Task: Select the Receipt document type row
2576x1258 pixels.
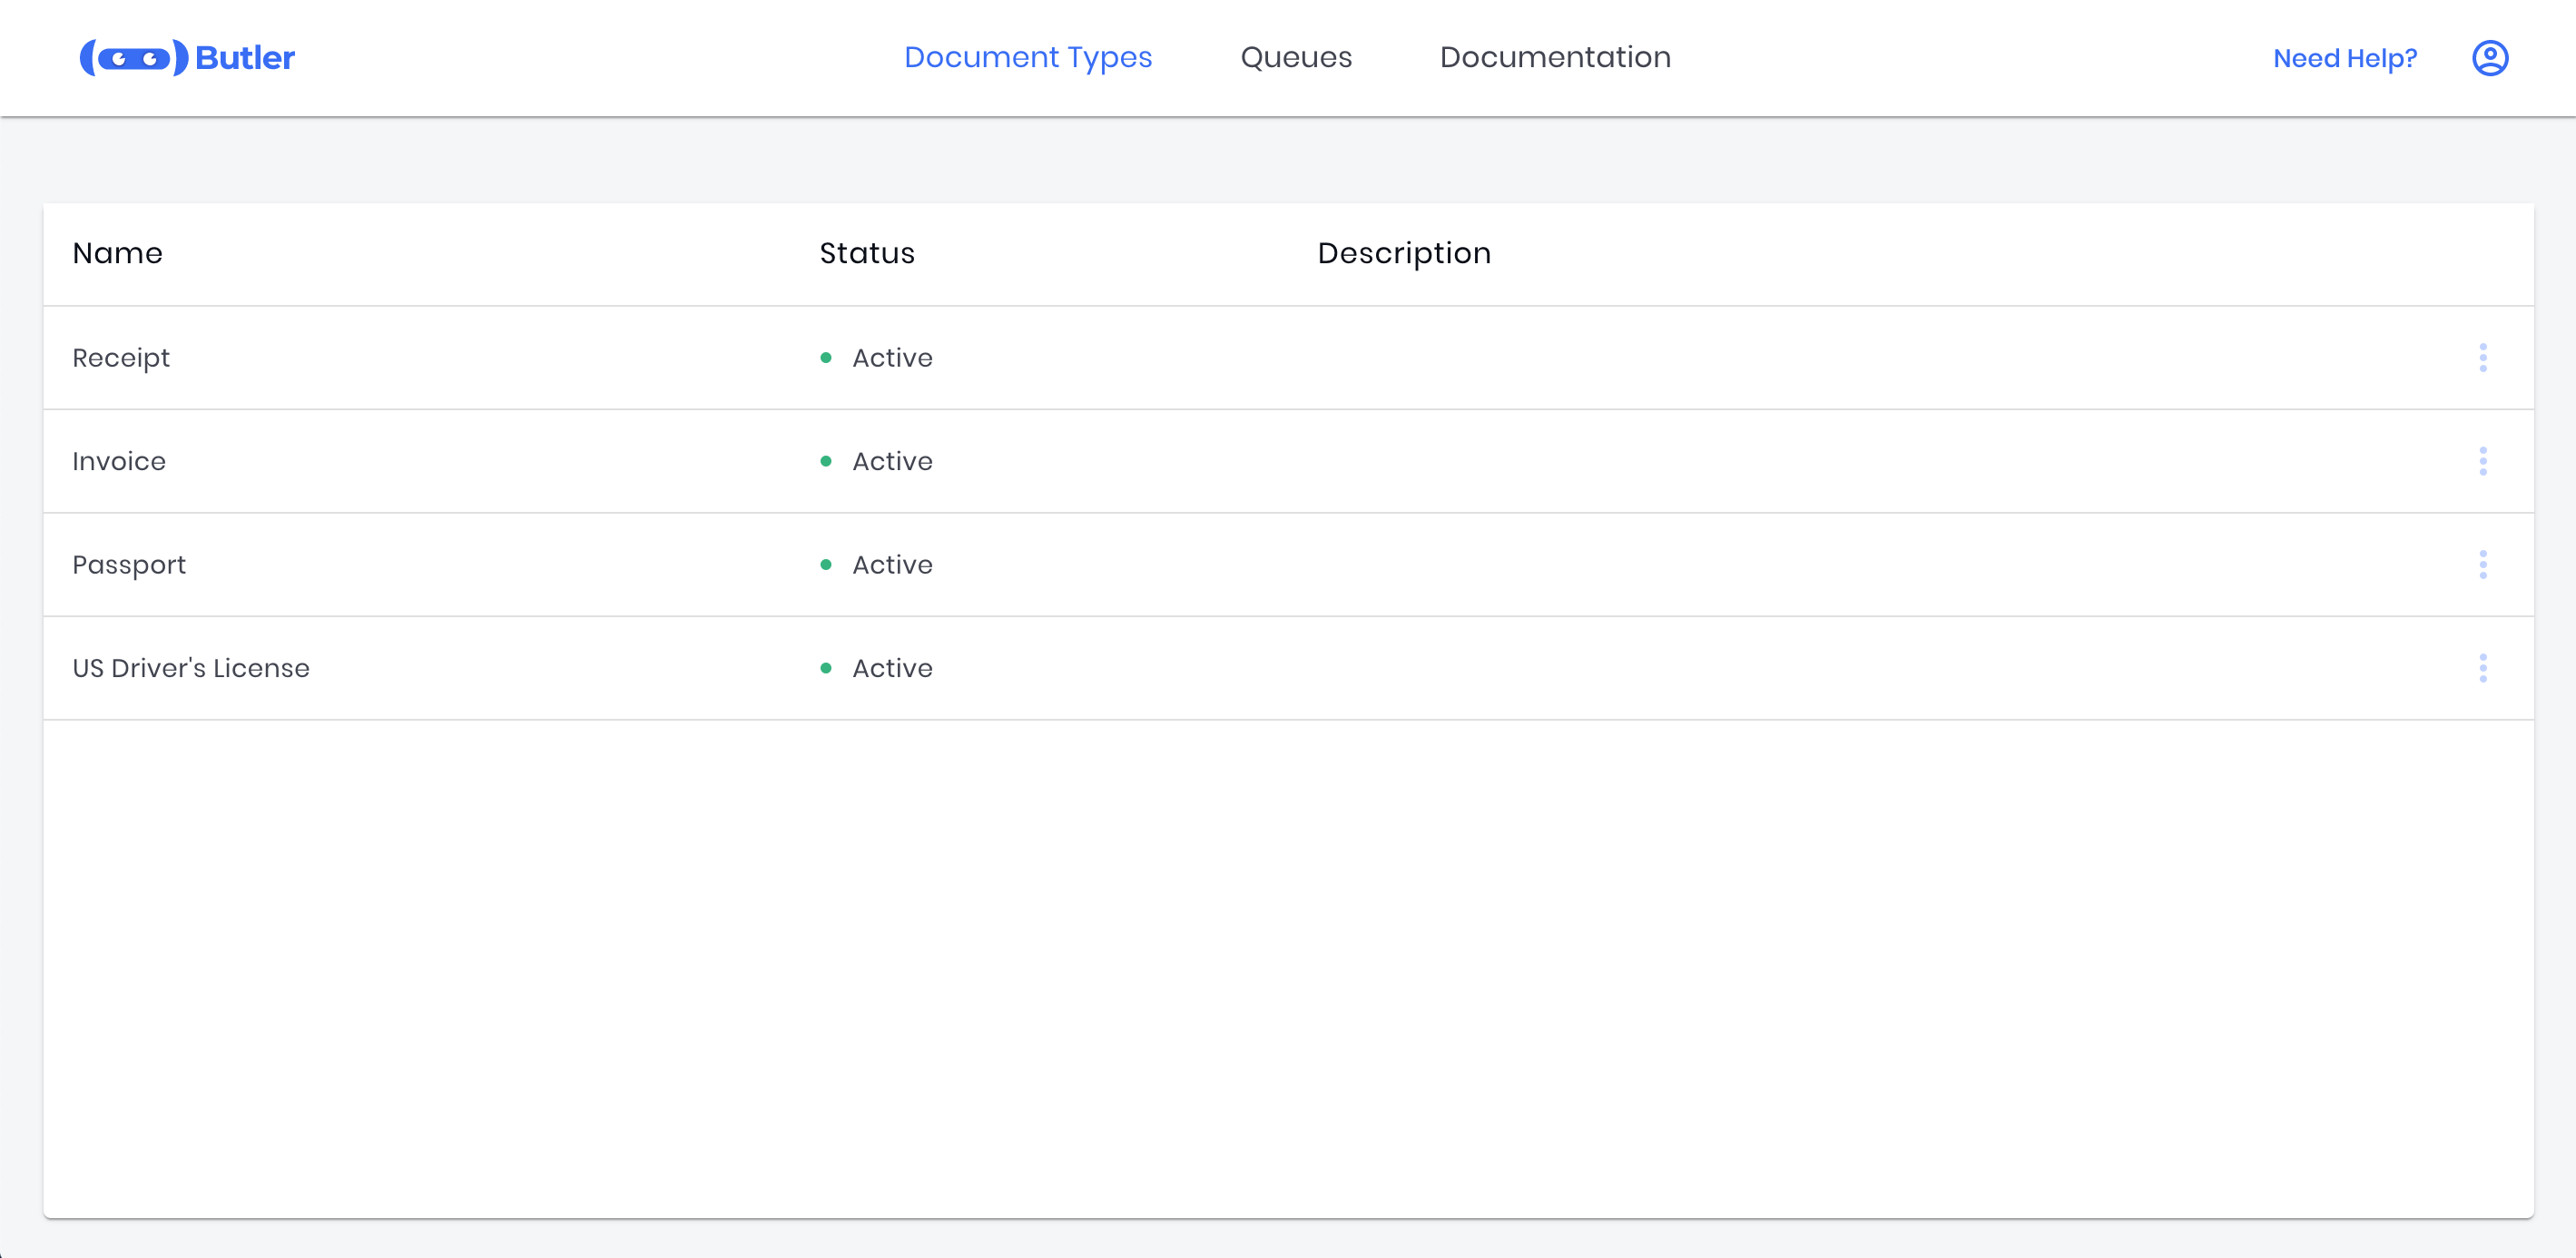Action: [x=1288, y=358]
